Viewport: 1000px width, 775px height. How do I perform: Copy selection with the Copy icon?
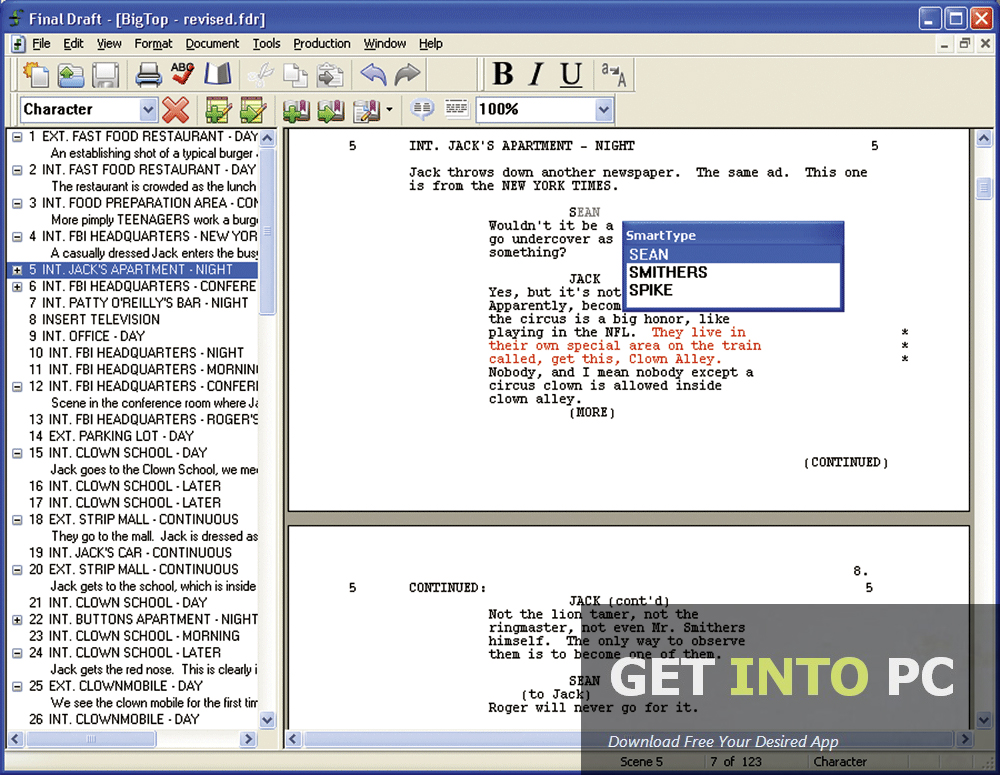point(295,75)
